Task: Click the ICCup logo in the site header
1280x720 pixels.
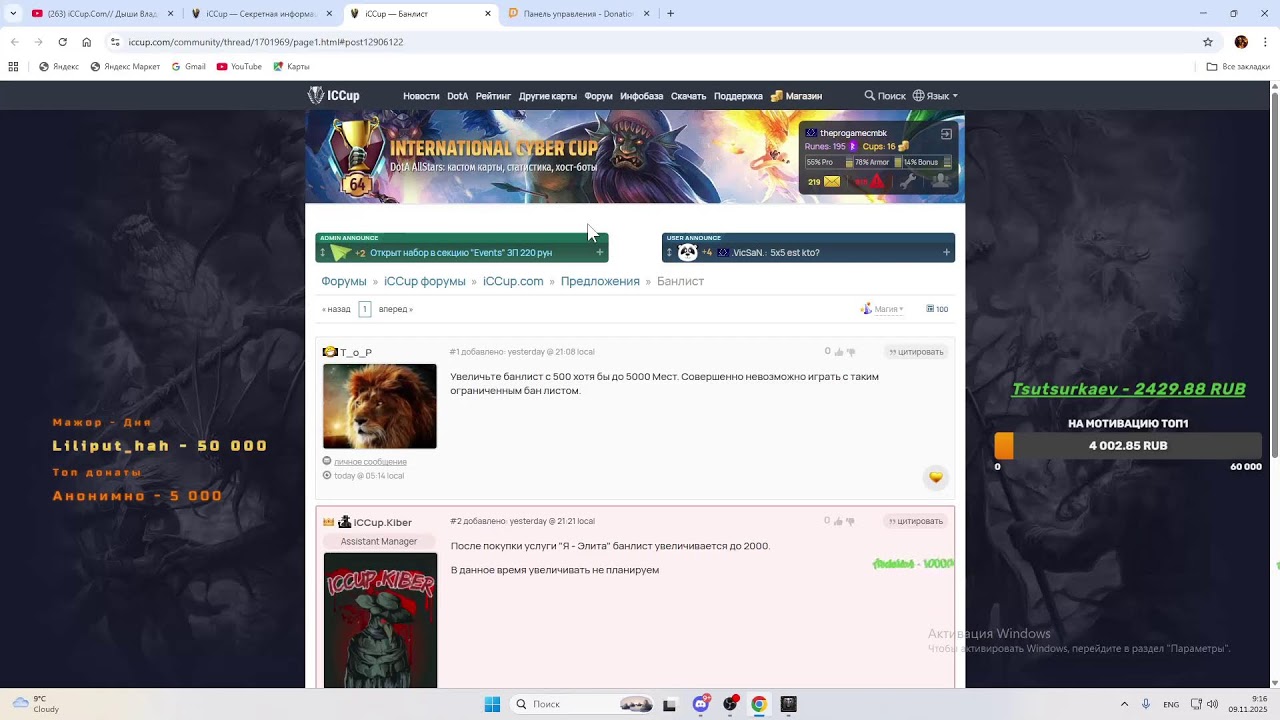Action: point(334,96)
